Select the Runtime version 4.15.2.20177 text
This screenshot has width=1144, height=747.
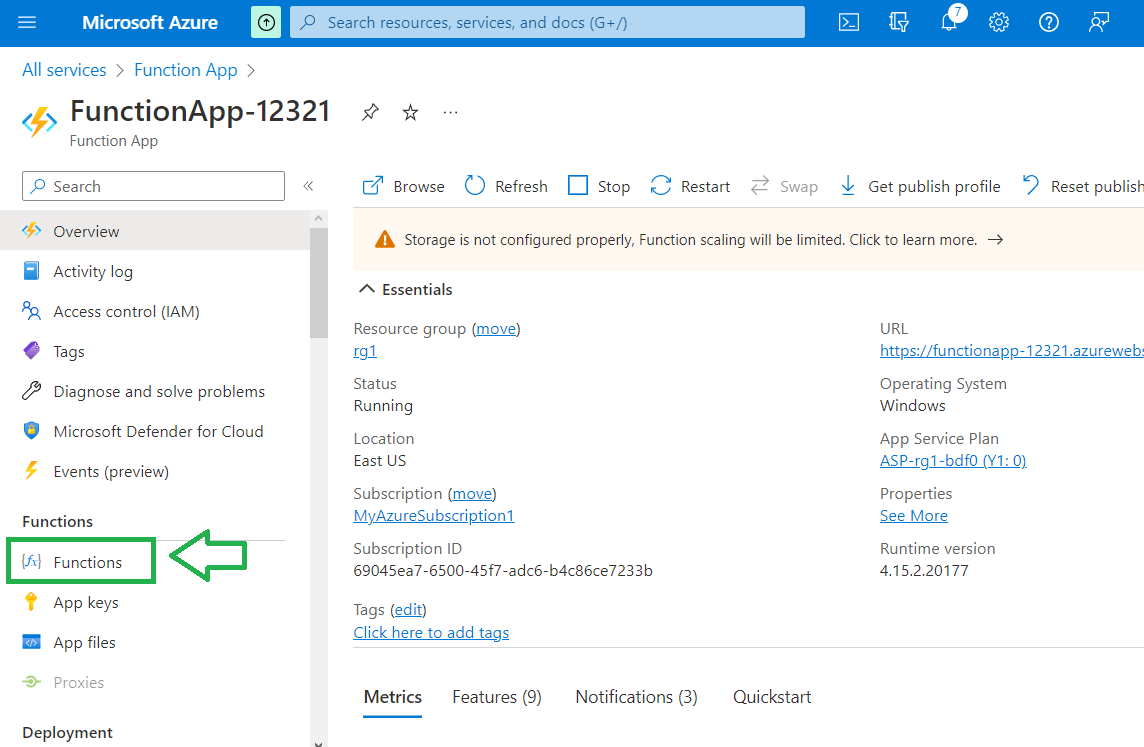(924, 570)
